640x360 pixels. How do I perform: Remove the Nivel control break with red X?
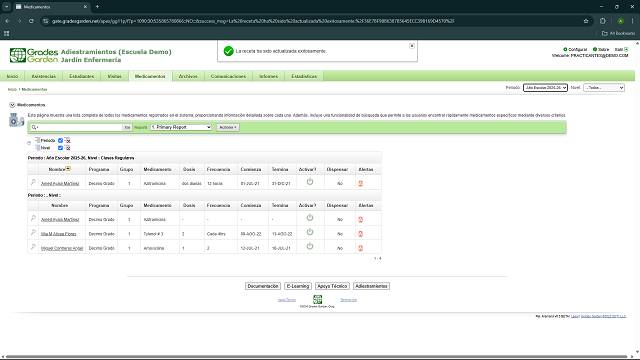pos(67,148)
